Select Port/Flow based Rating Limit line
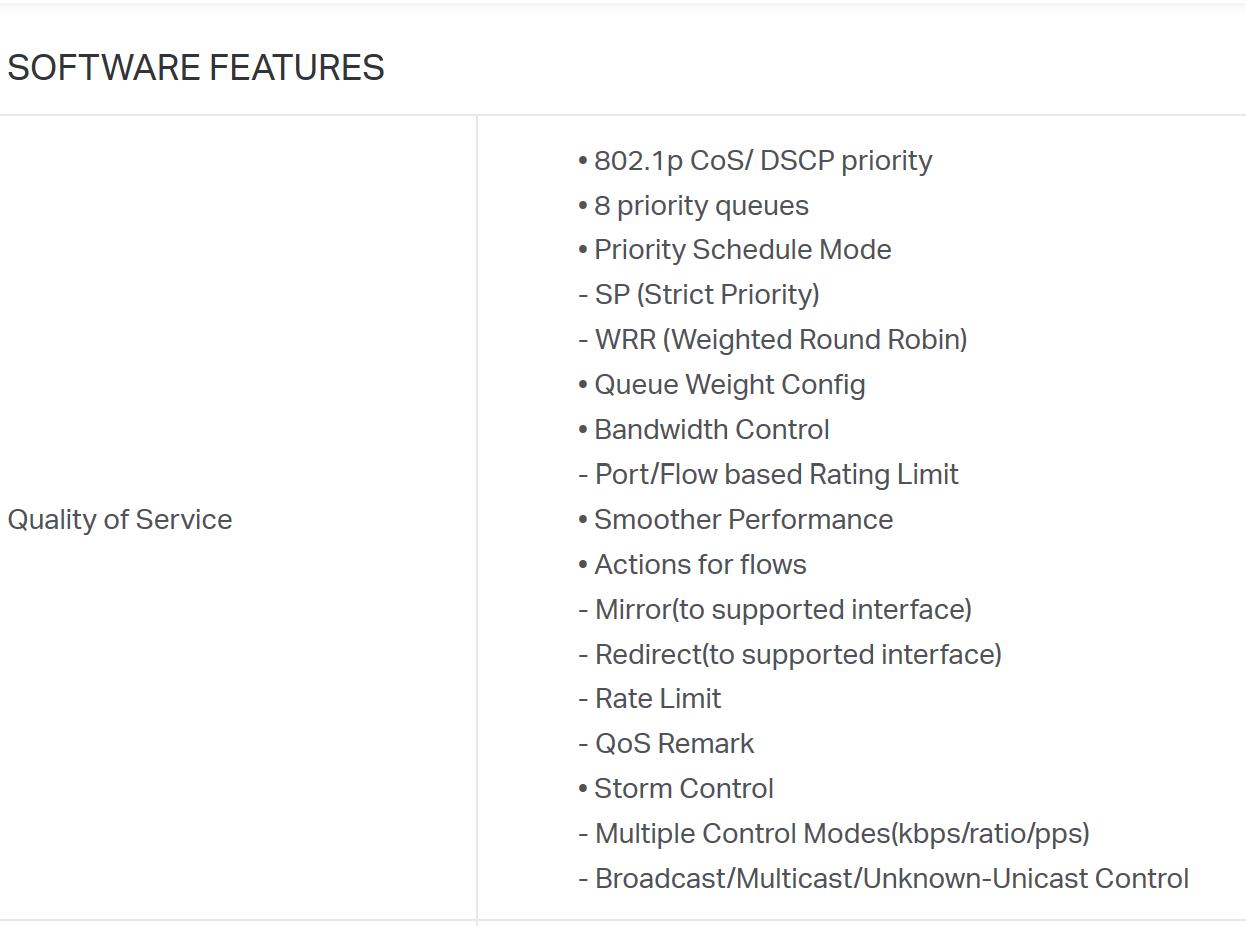 click(768, 474)
